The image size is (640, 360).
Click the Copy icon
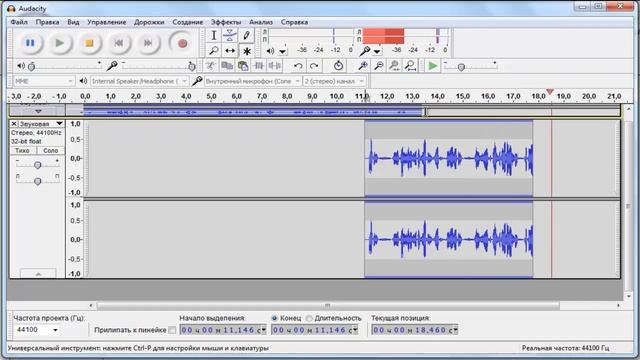227,66
